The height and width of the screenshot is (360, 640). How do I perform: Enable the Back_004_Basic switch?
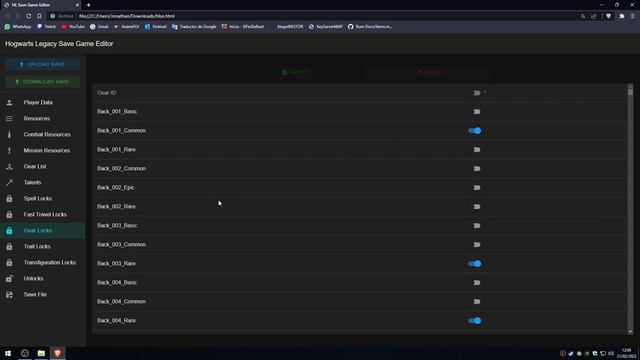pos(476,282)
